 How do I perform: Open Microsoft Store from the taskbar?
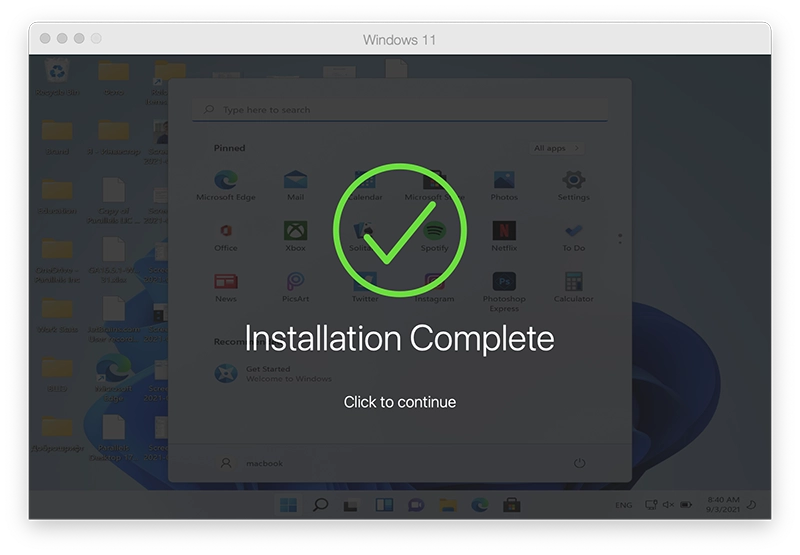pos(511,505)
